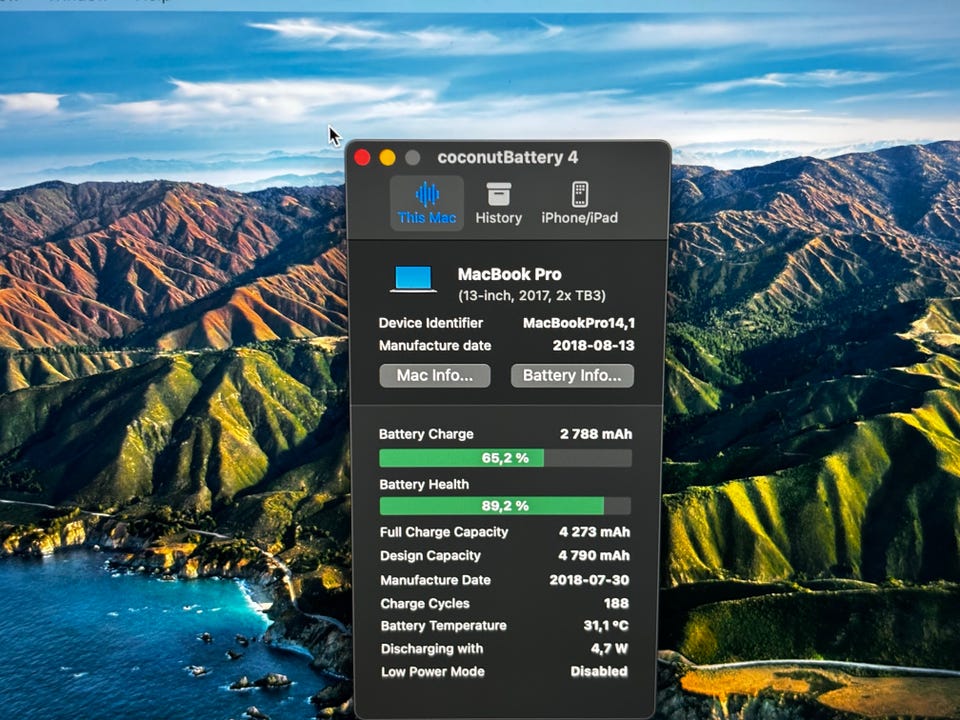Minimize coconutBattery with yellow button
This screenshot has width=960, height=720.
(x=388, y=158)
